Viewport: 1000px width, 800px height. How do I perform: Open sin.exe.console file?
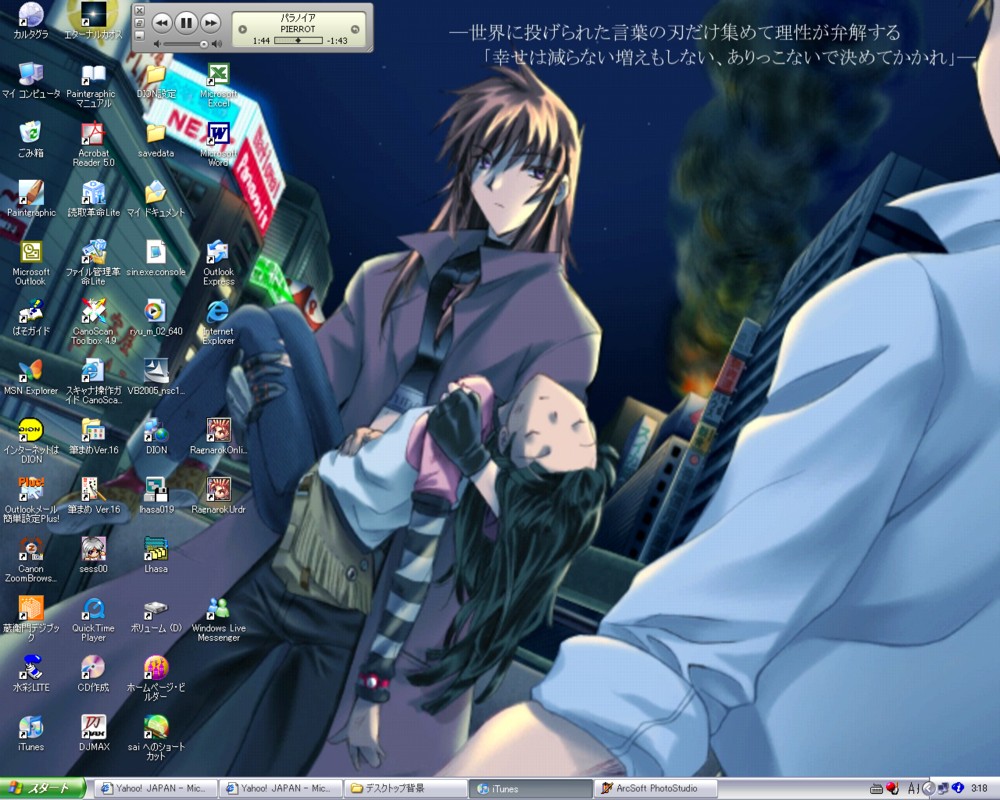tap(156, 258)
